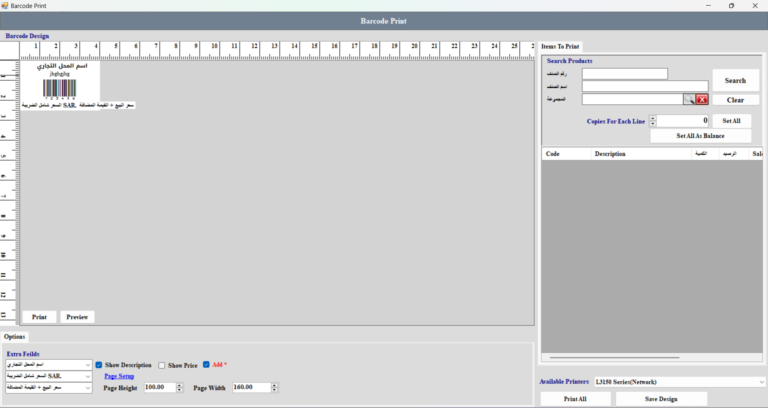Click the magnifier icon beside the group field
768x408 pixels.
(689, 100)
